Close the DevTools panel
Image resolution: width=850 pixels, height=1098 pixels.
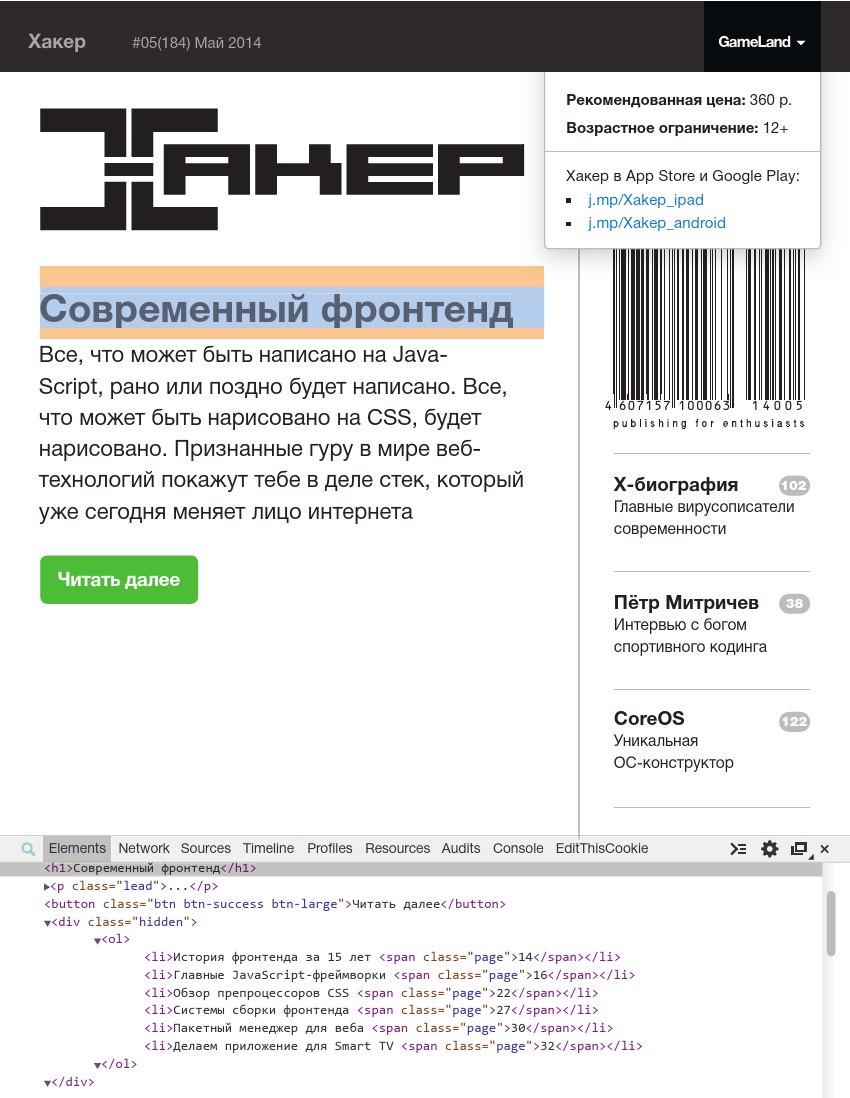[825, 849]
